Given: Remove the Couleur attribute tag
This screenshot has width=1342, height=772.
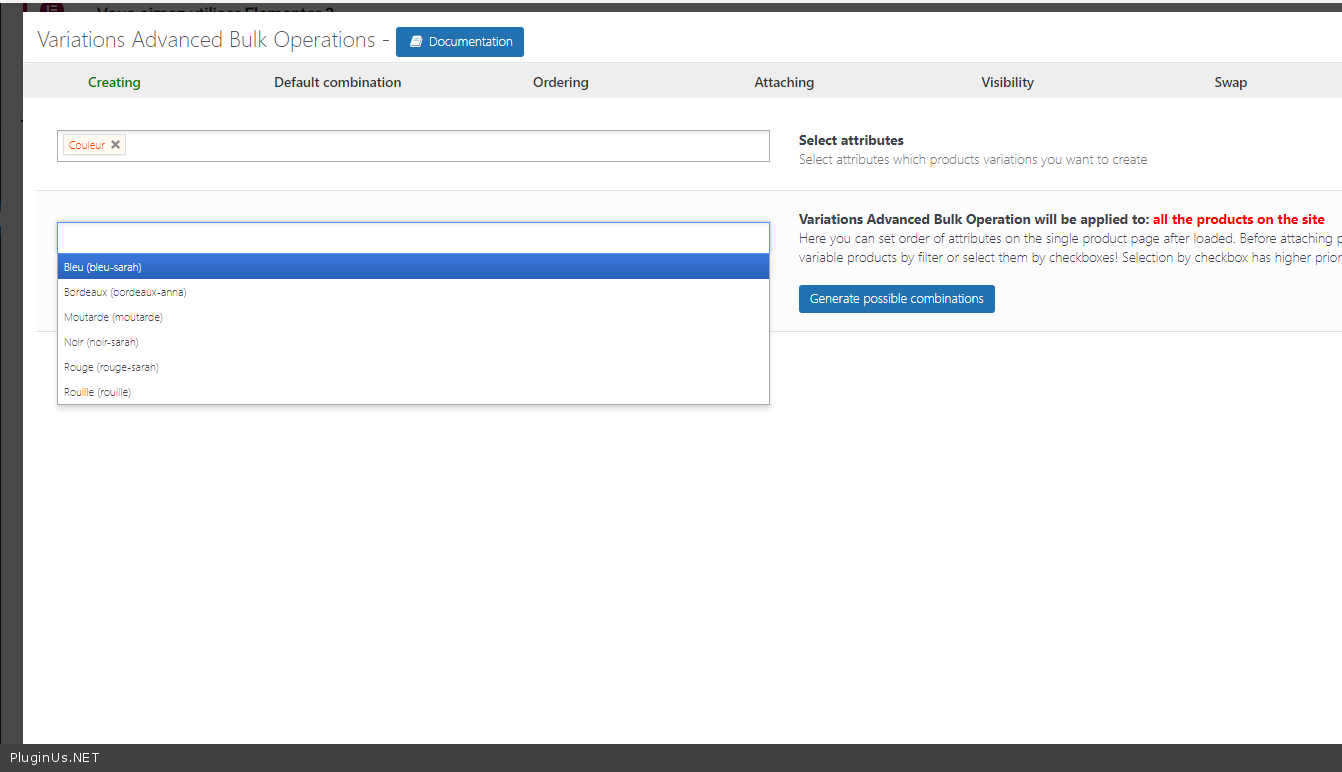Looking at the screenshot, I should [x=116, y=145].
